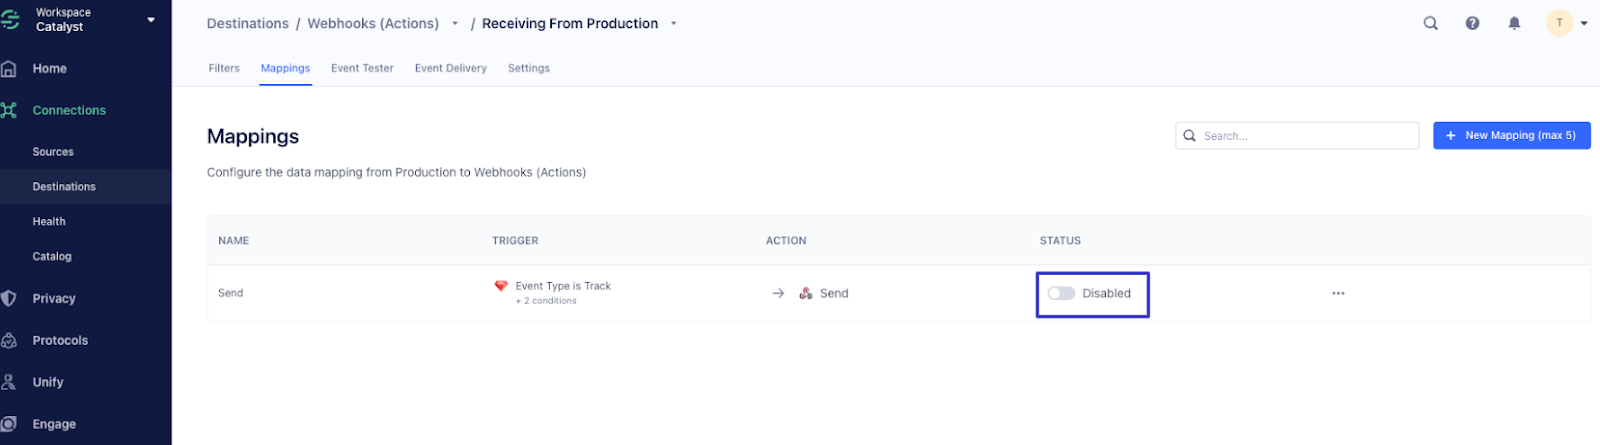Expand the Workspace Catalyst switcher

click(151, 20)
